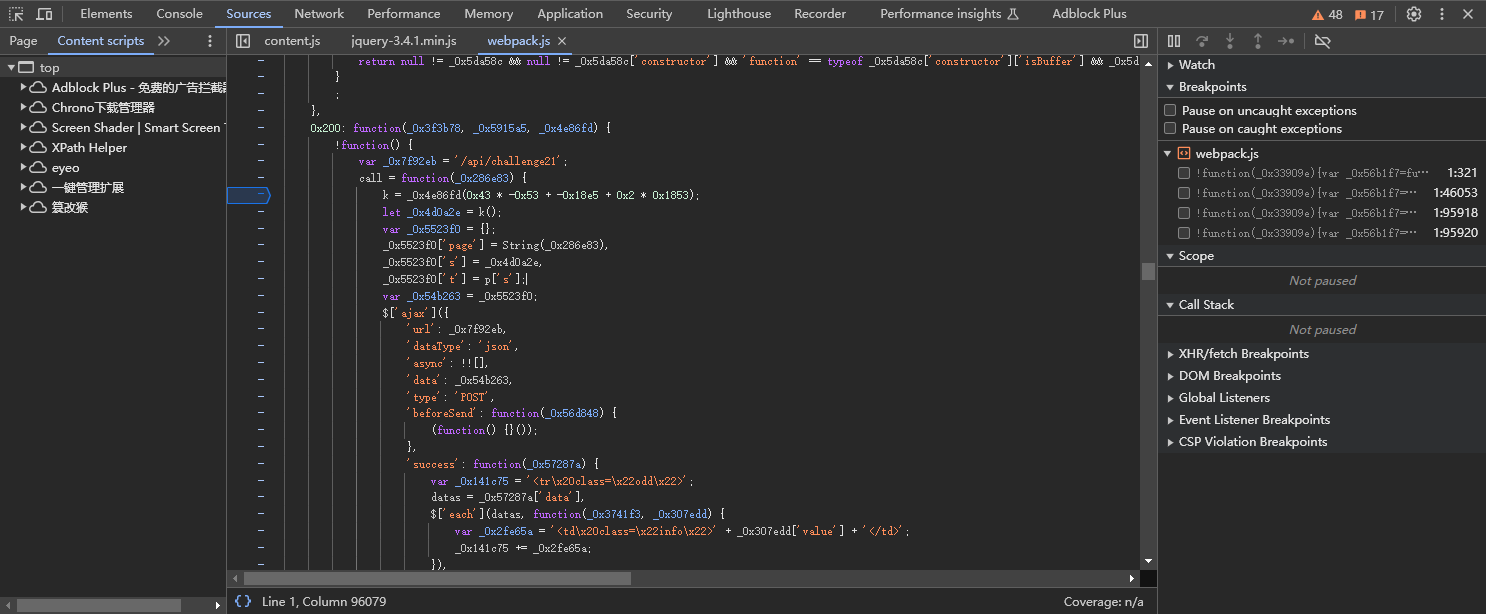The image size is (1486, 614).
Task: Open the Lighthouse panel tab
Action: pos(739,14)
